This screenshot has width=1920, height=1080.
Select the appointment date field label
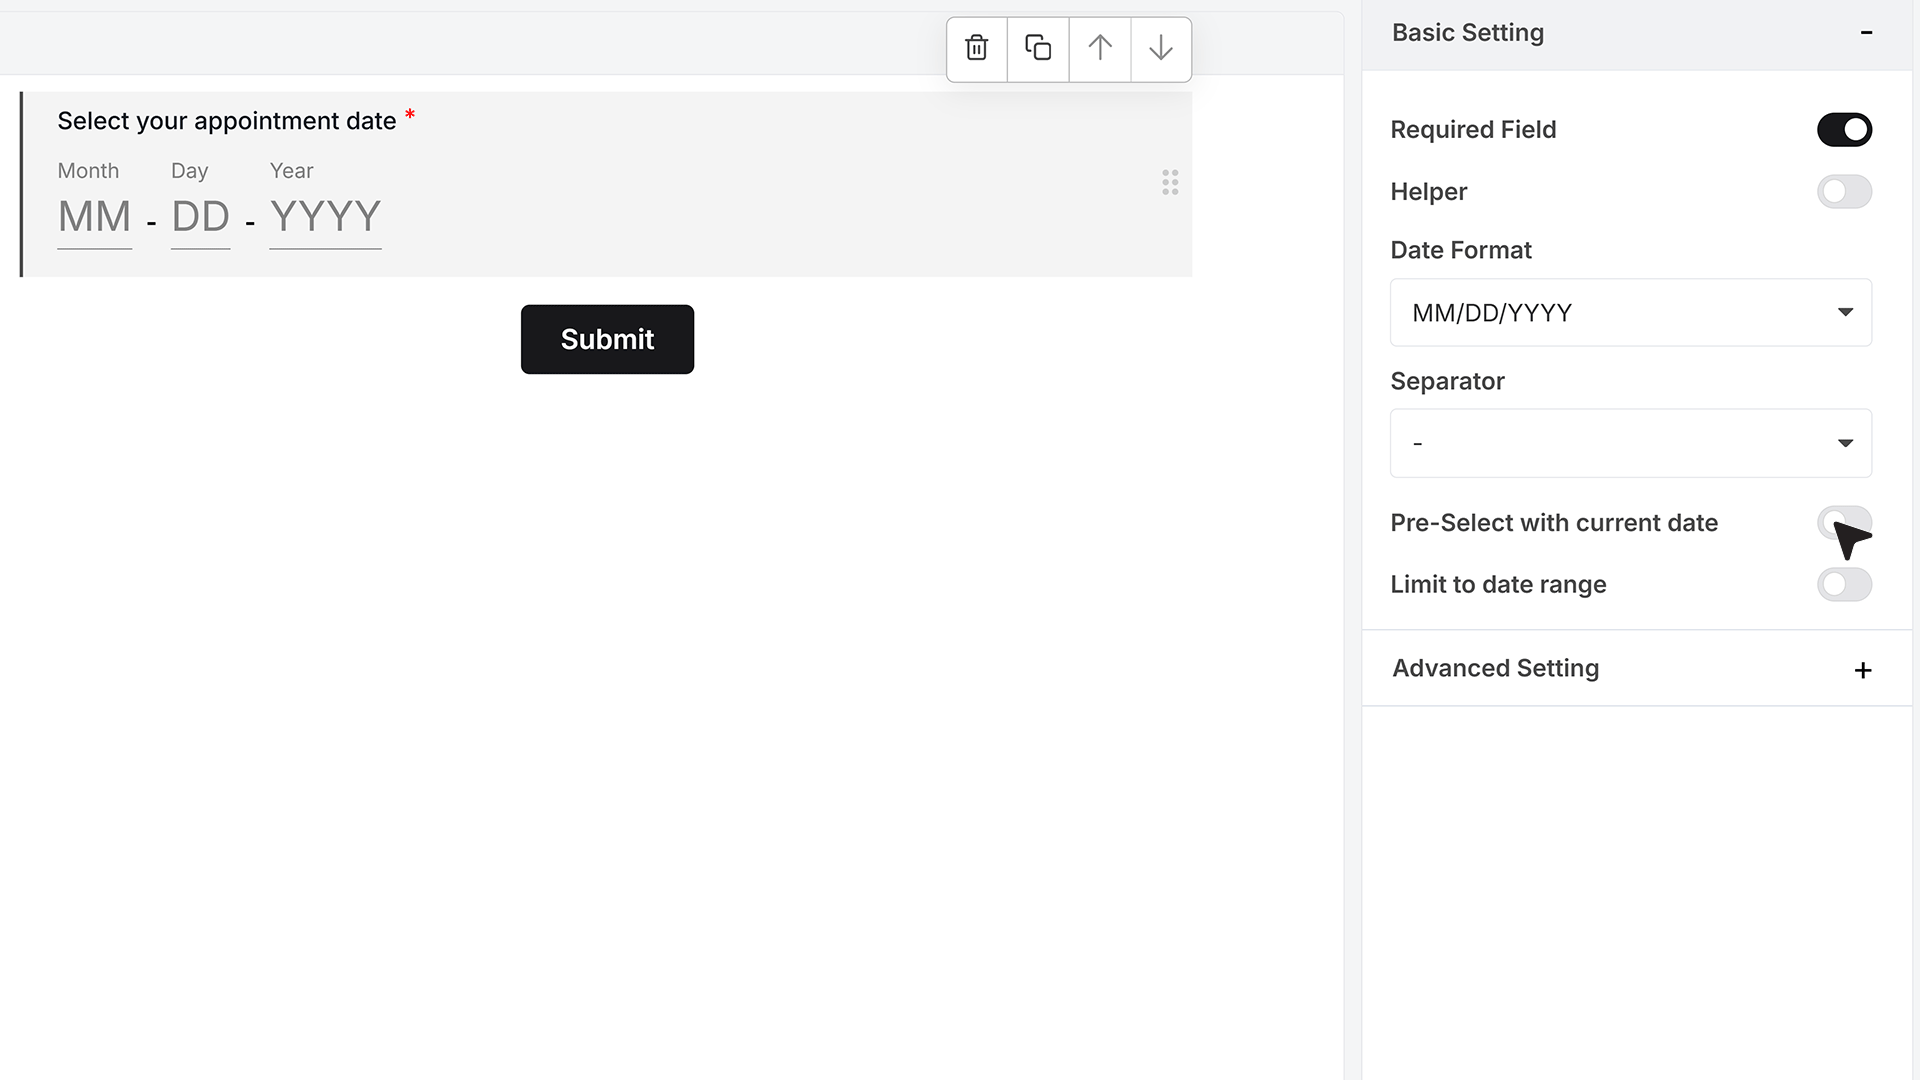[227, 121]
